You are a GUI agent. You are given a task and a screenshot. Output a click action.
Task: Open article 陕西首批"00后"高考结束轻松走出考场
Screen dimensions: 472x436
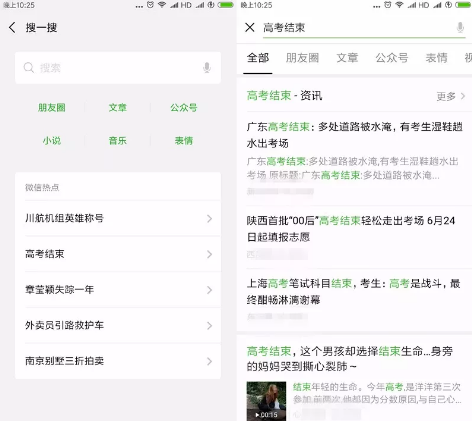(x=354, y=238)
